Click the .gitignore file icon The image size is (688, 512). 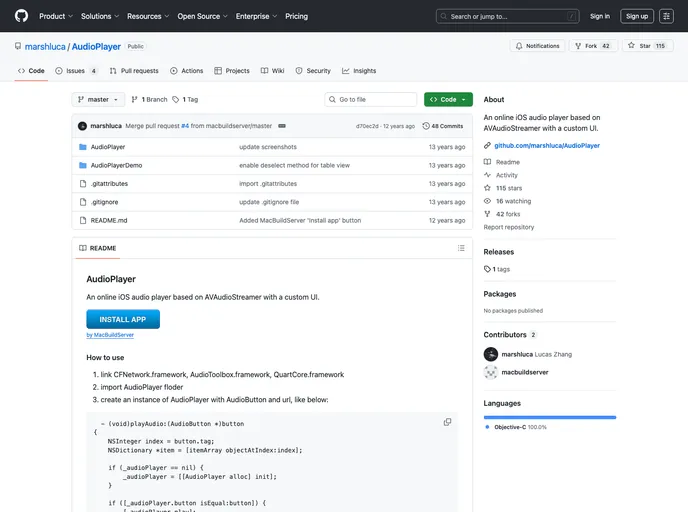pyautogui.click(x=82, y=202)
